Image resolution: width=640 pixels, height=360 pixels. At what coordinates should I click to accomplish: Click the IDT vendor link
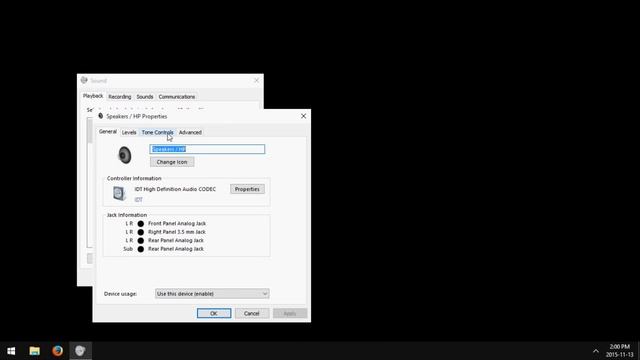(x=139, y=200)
